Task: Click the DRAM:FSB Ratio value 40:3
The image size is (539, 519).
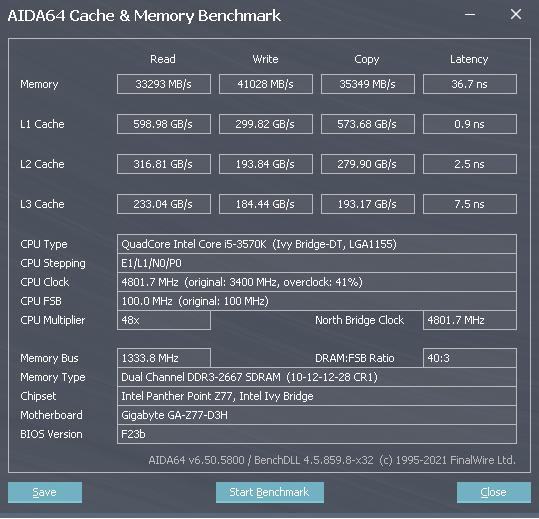Action: pyautogui.click(x=470, y=358)
